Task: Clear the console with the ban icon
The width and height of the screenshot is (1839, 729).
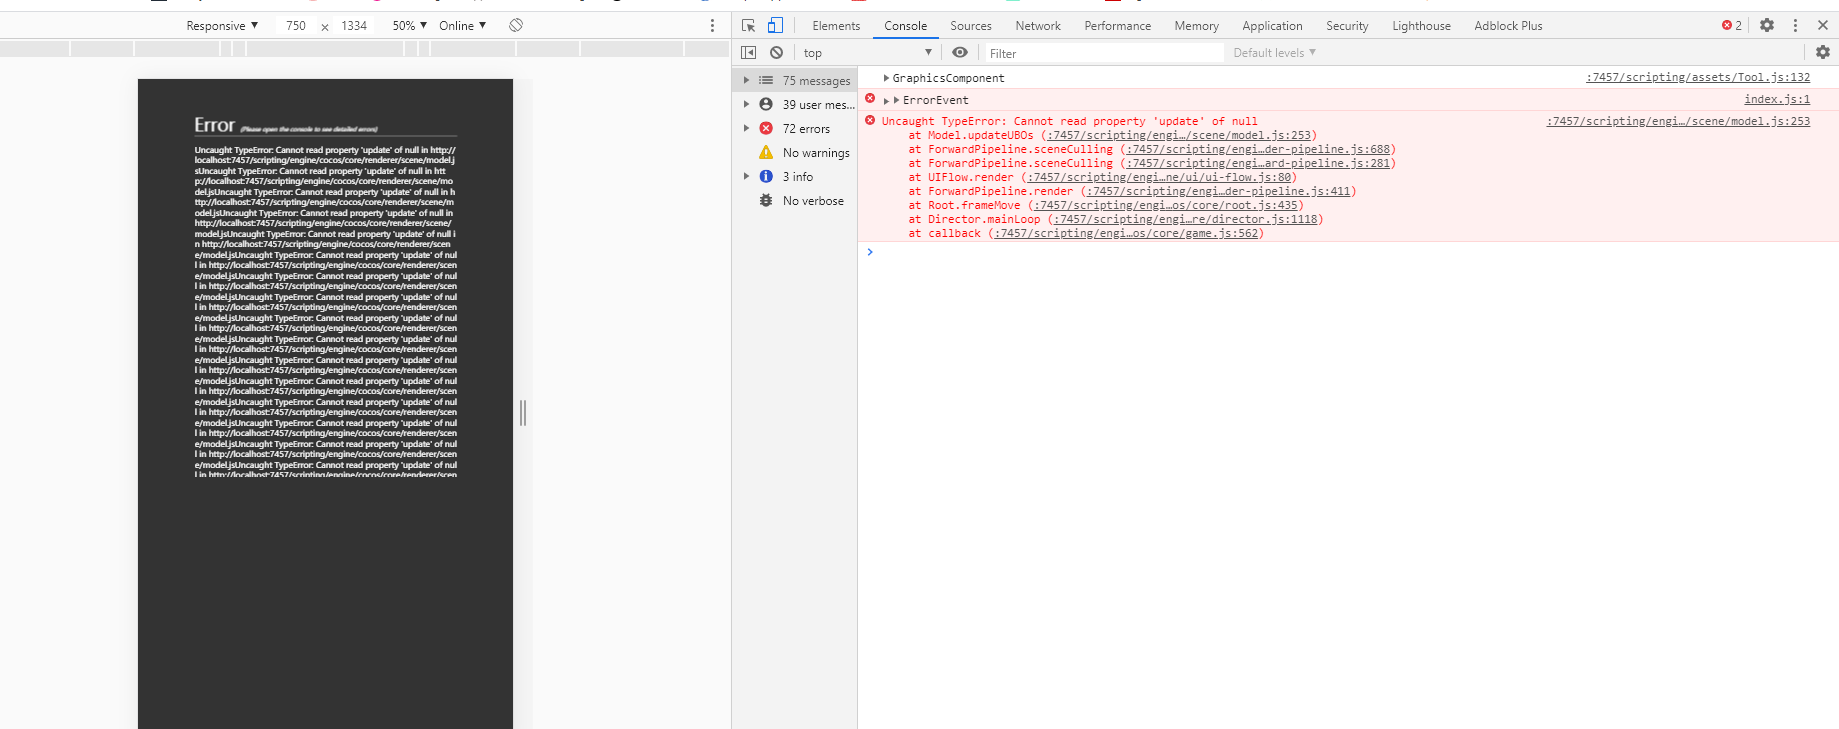Action: (x=776, y=52)
